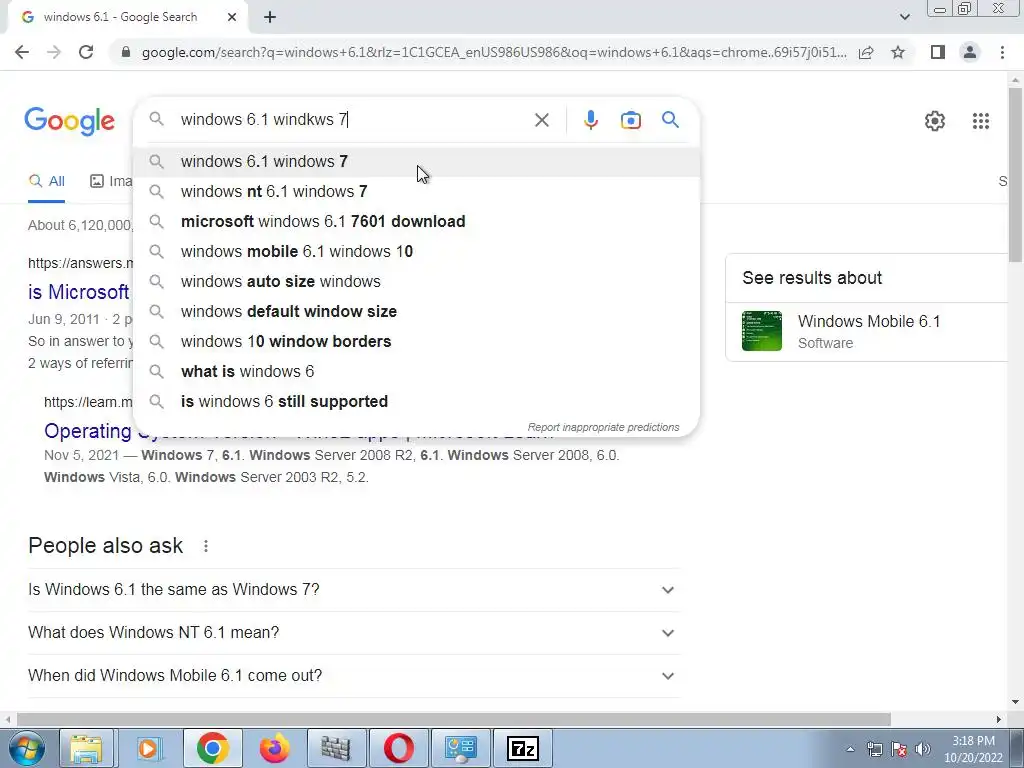Select suggestion 'windows nt 6.1 windows 7'

(x=416, y=191)
